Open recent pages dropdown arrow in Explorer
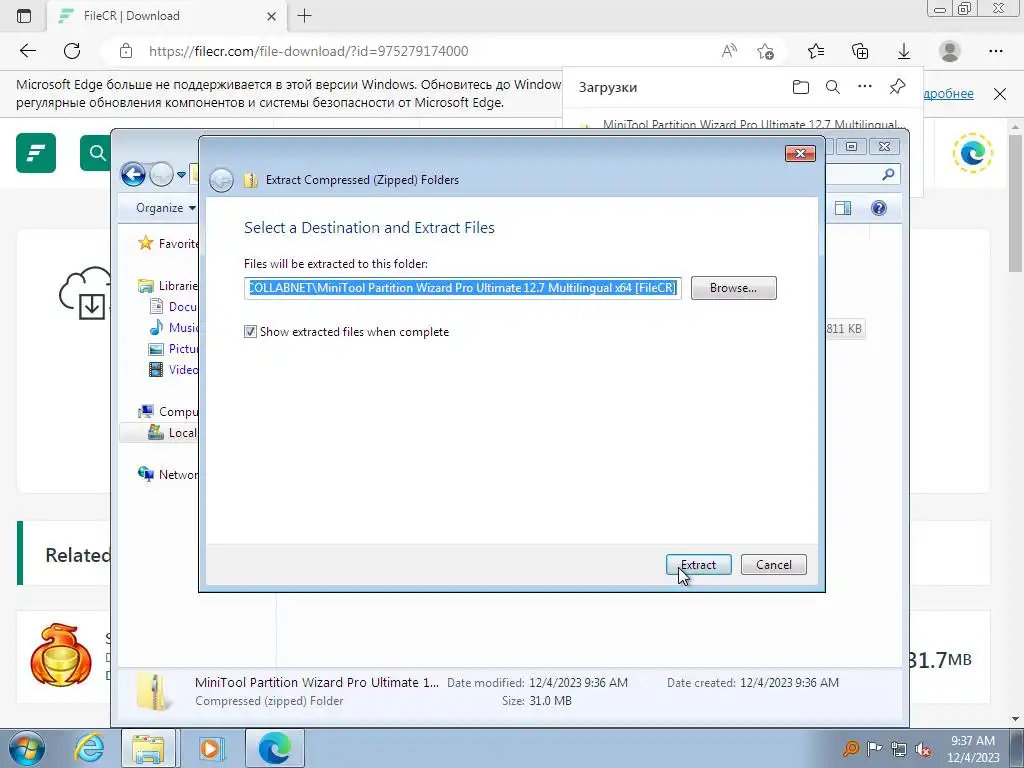This screenshot has width=1024, height=768. [x=181, y=174]
